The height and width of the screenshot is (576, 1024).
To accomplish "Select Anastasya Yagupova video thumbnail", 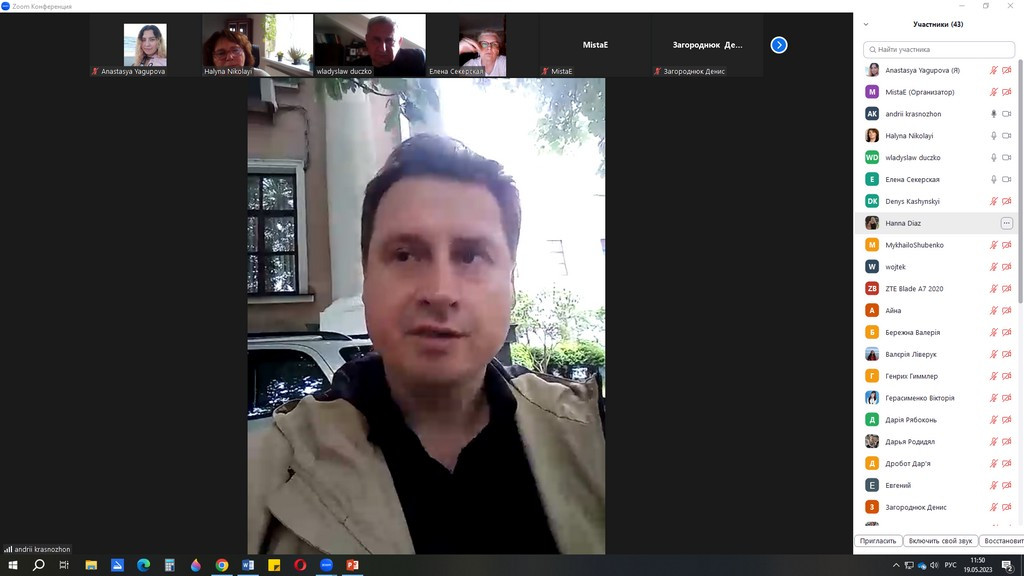I will [x=145, y=45].
